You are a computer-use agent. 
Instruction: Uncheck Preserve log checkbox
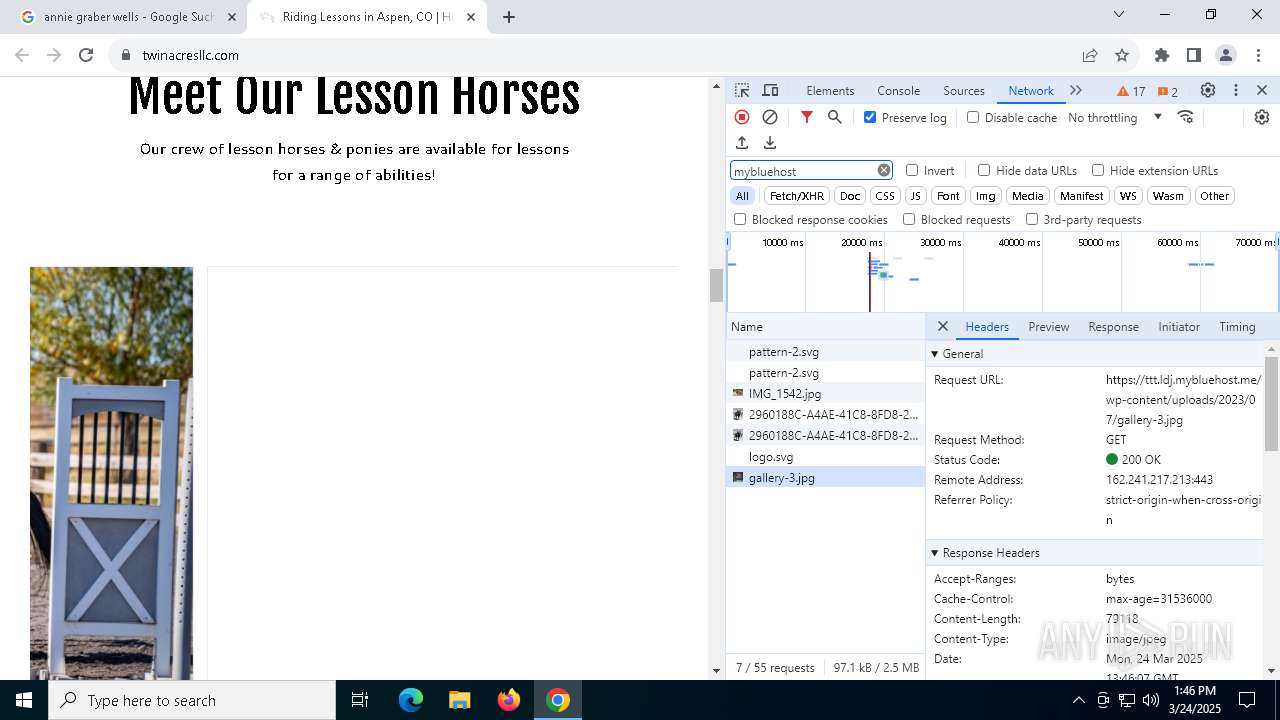pyautogui.click(x=870, y=117)
